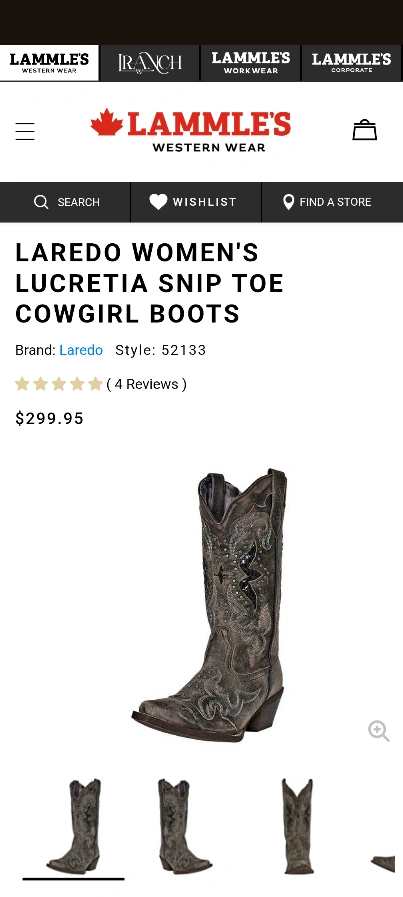Click the five-star rating icons
Viewport: 403px width, 897px height.
click(x=59, y=384)
